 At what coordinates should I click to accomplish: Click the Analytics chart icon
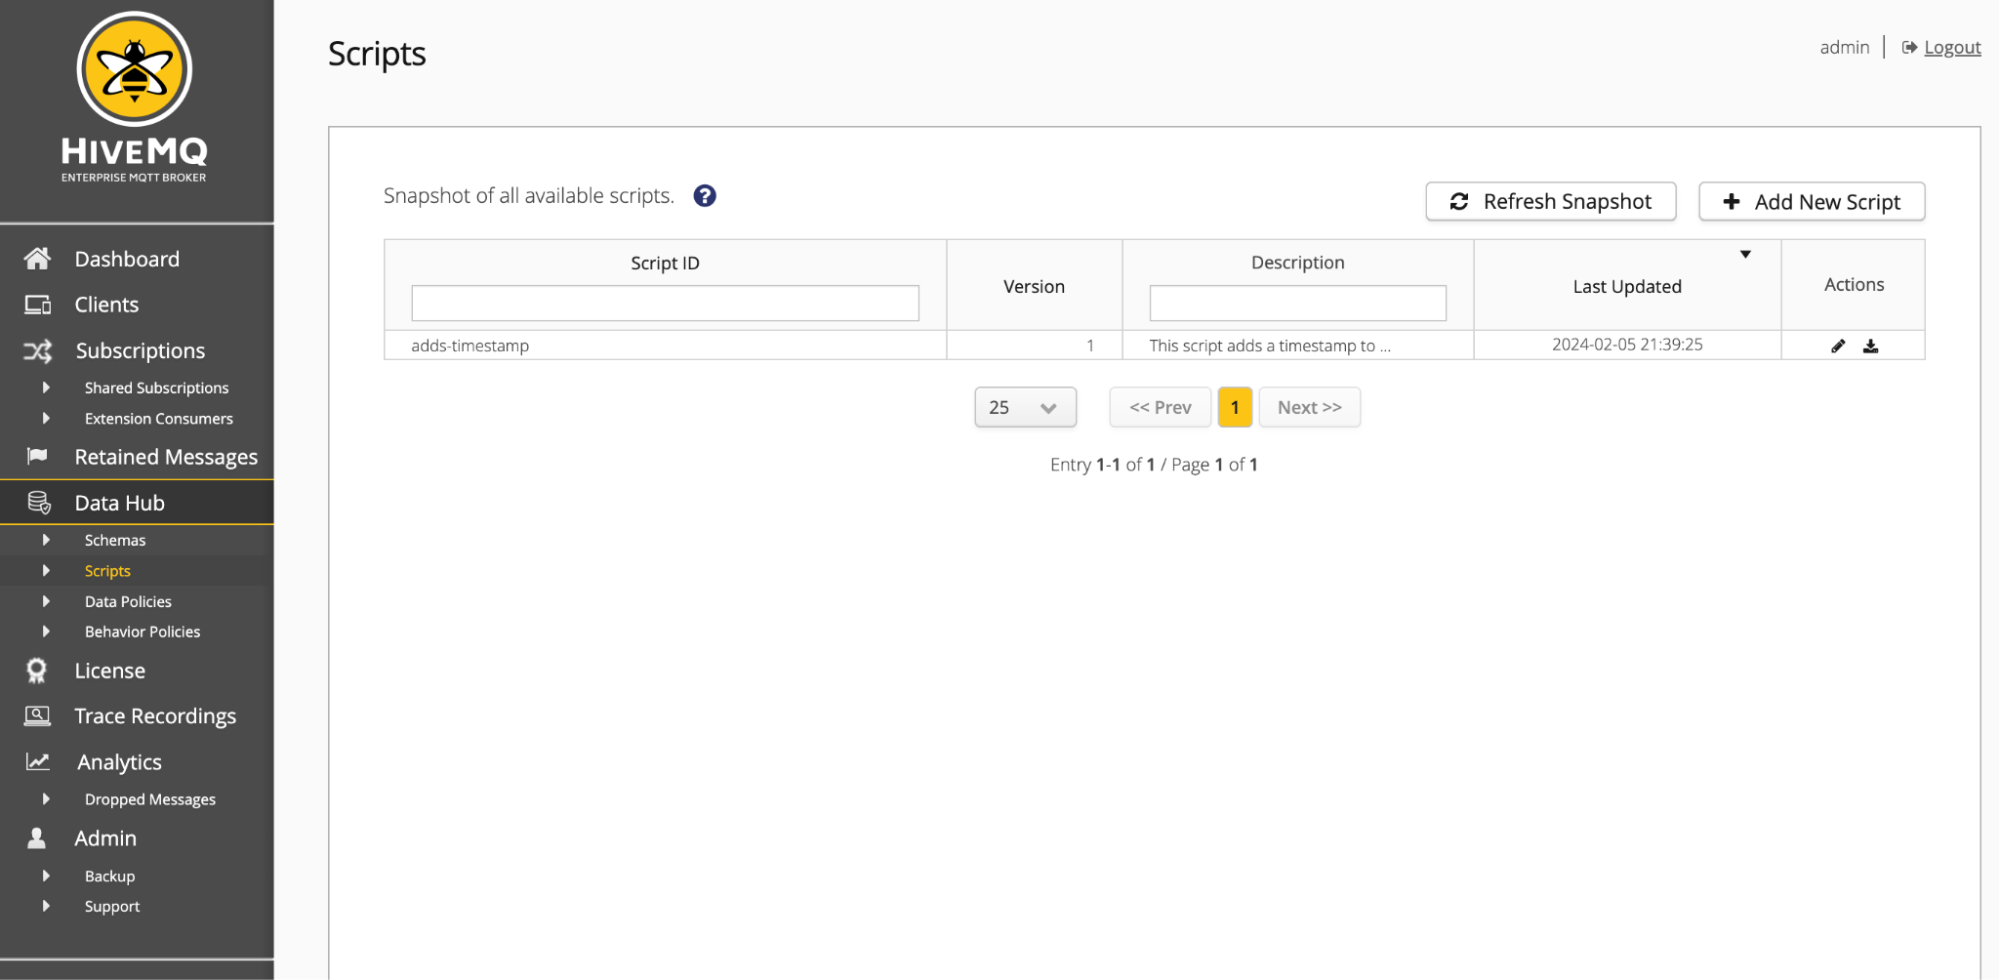pos(37,762)
